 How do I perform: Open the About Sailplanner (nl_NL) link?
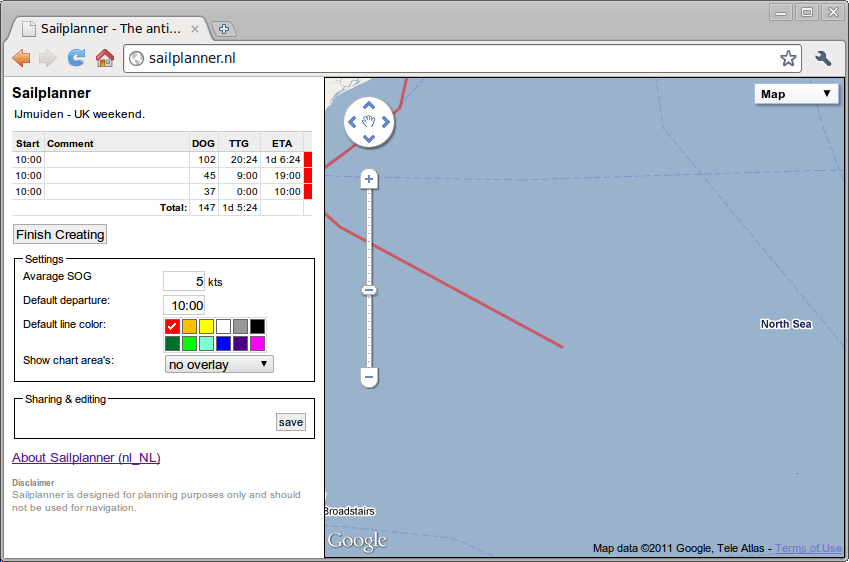coord(86,458)
